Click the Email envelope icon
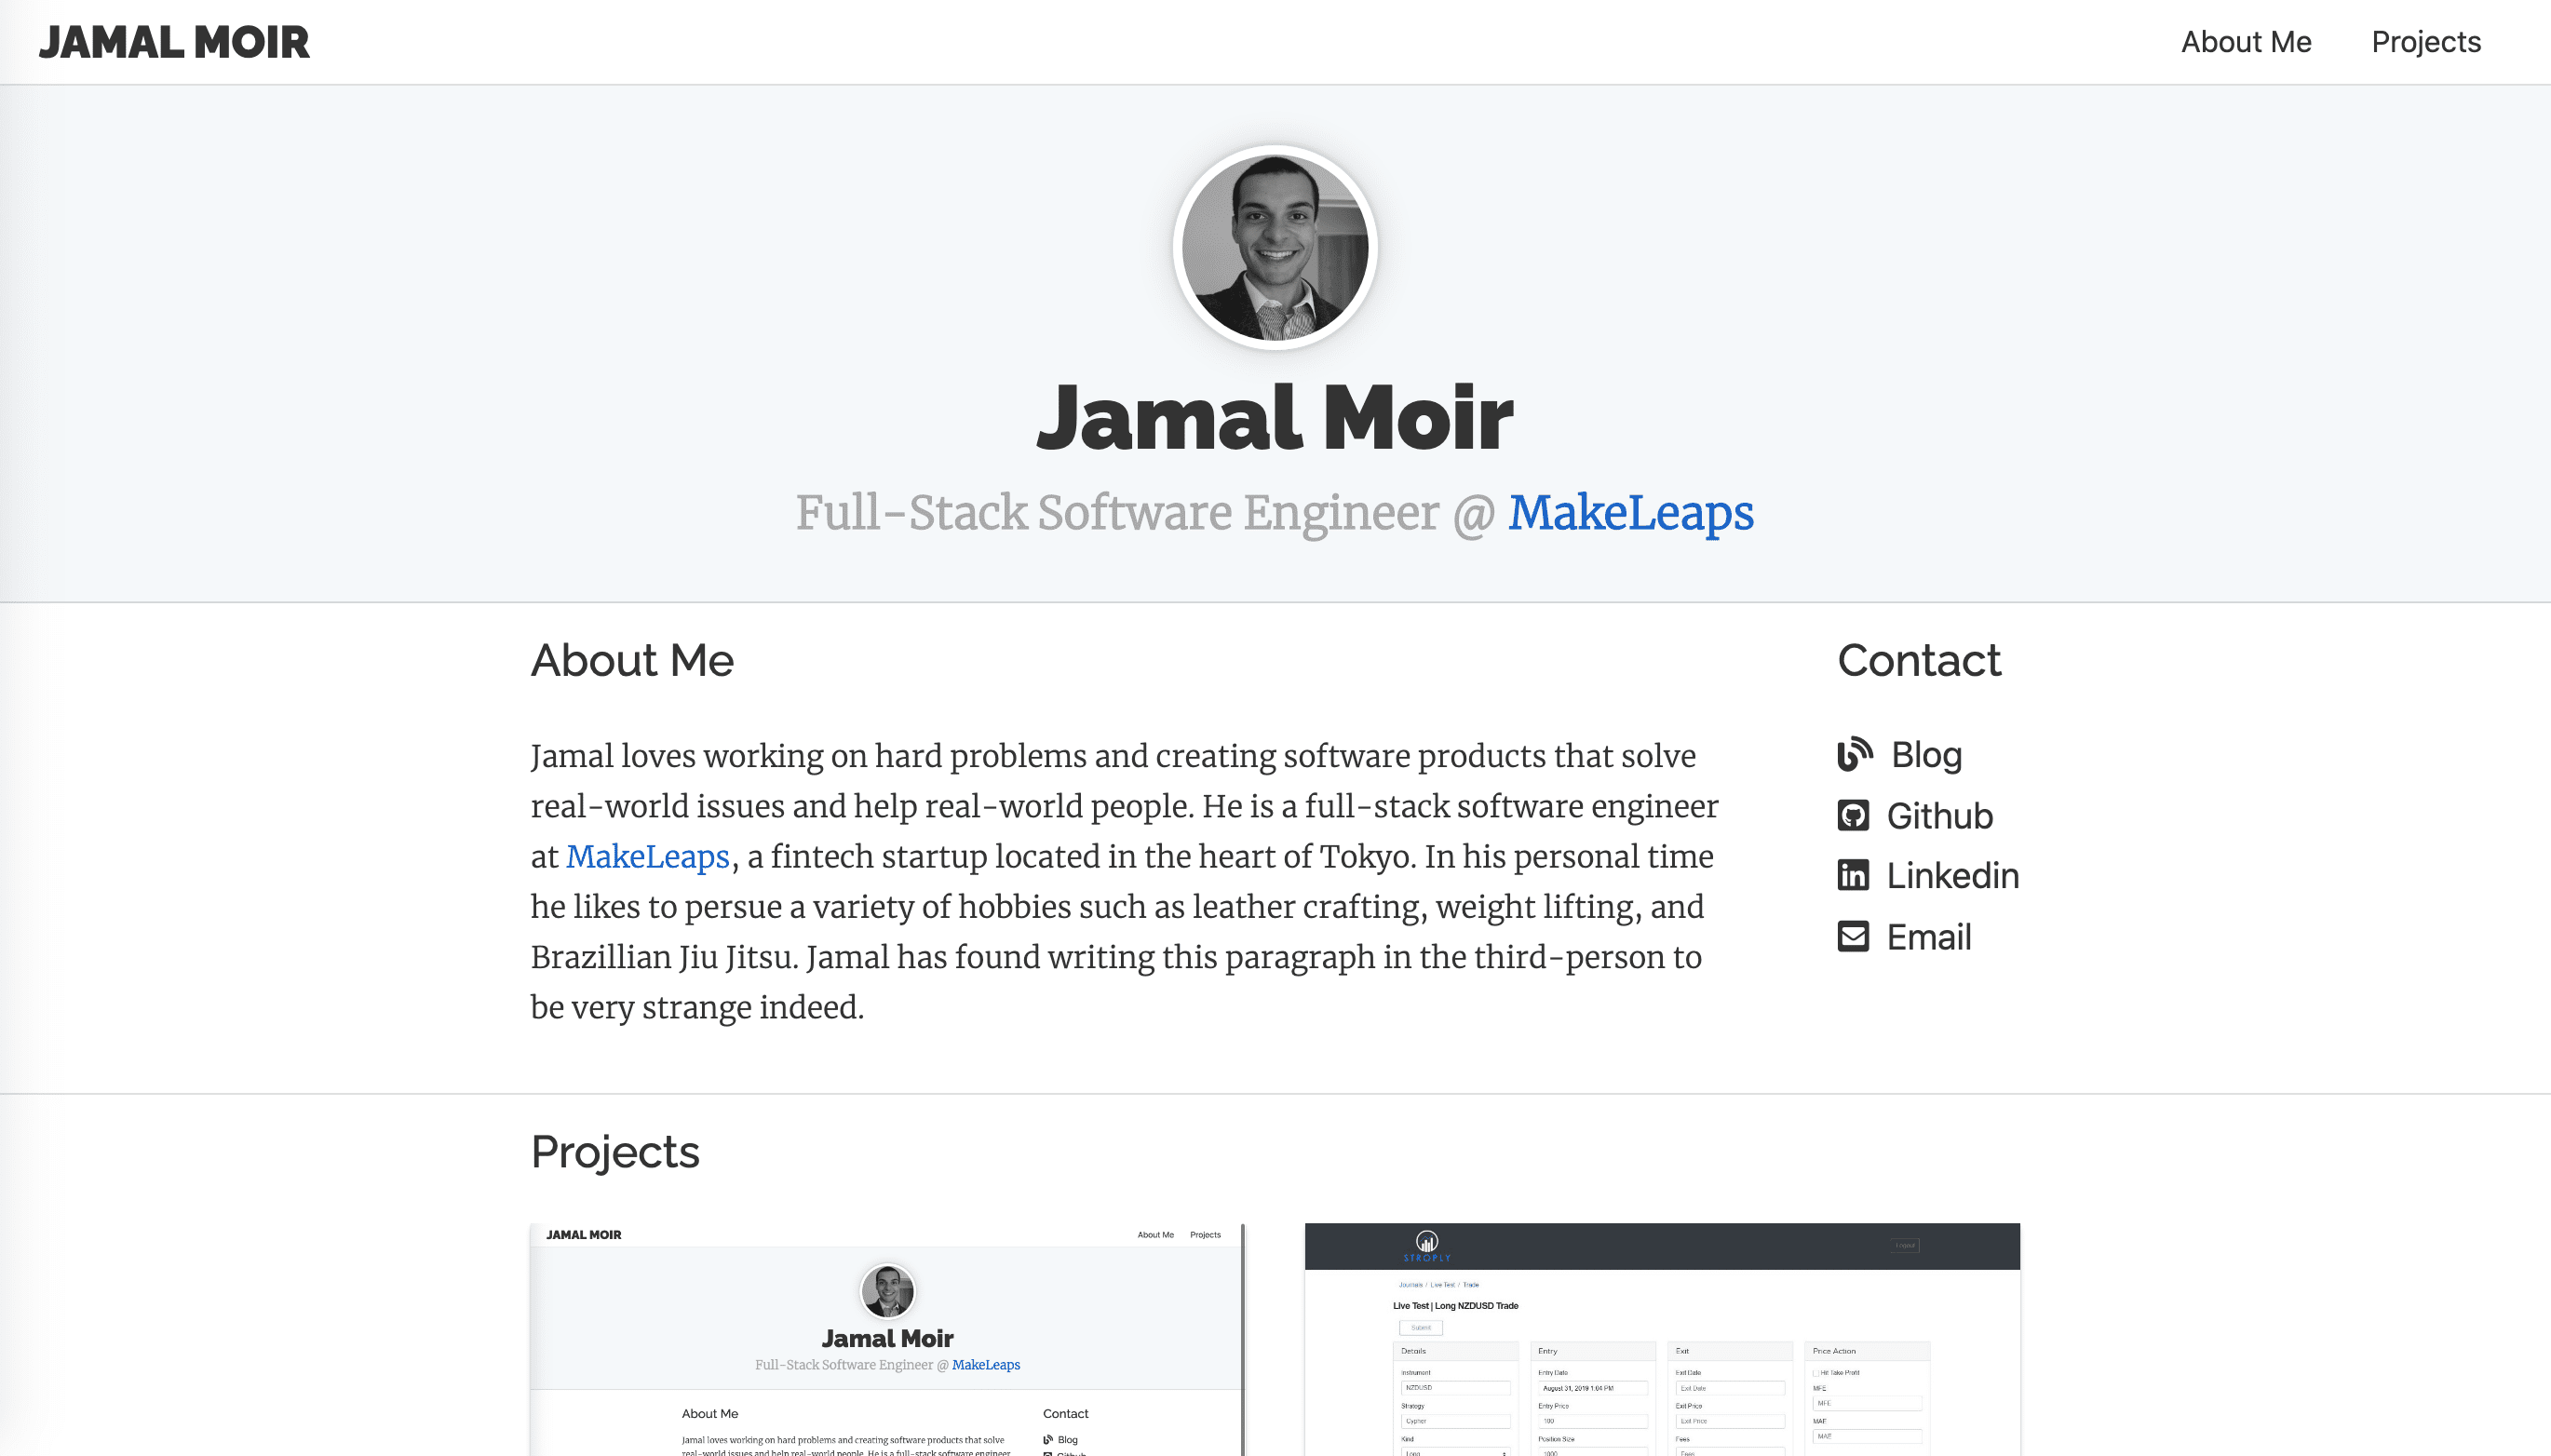 coord(1853,937)
